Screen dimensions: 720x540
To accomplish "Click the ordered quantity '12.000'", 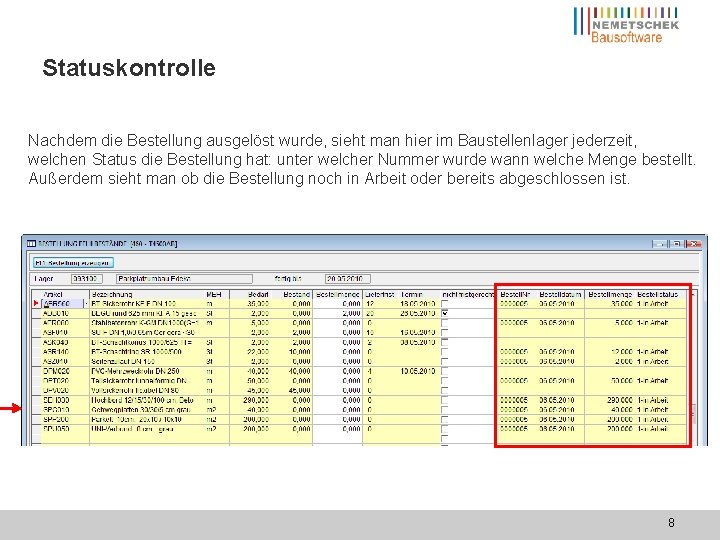I will 622,352.
